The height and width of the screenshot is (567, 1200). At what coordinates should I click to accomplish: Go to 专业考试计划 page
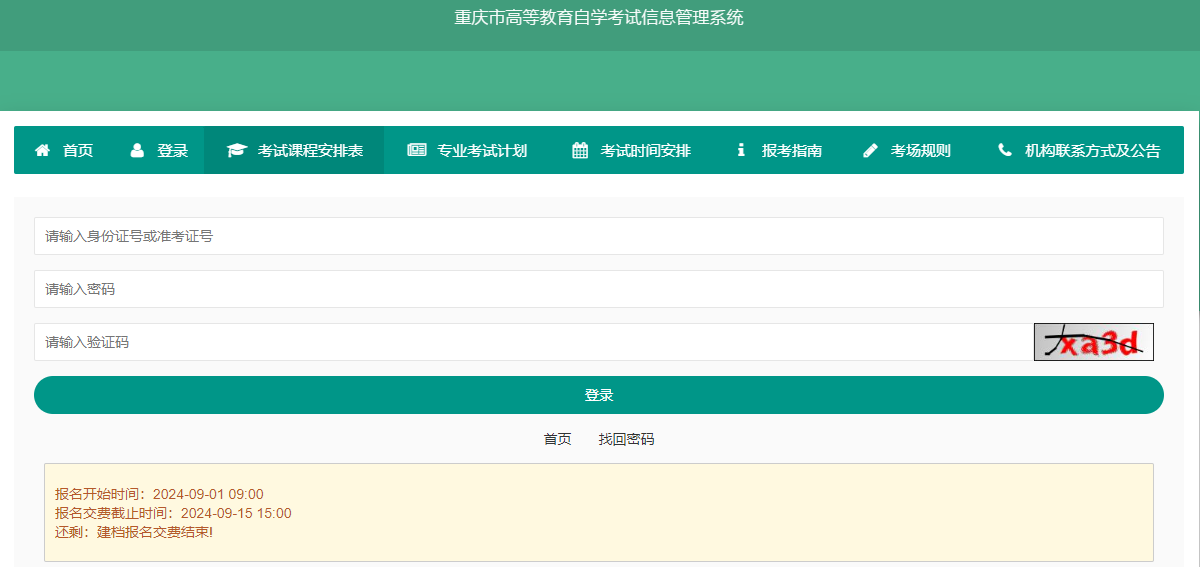482,151
